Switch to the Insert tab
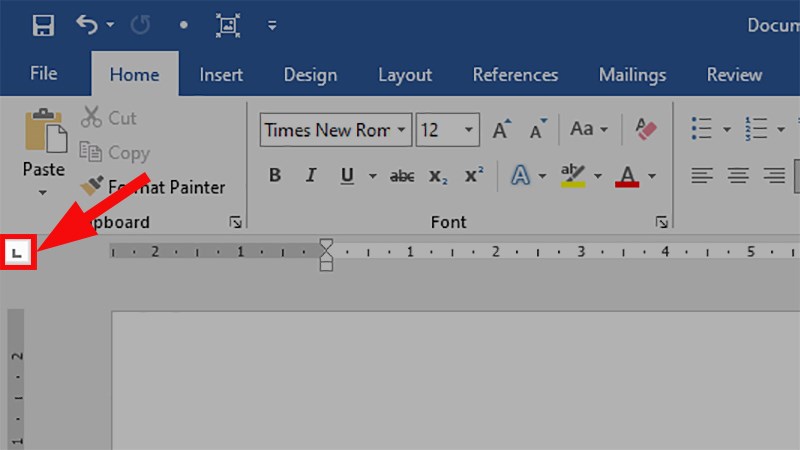Viewport: 800px width, 450px height. click(221, 74)
